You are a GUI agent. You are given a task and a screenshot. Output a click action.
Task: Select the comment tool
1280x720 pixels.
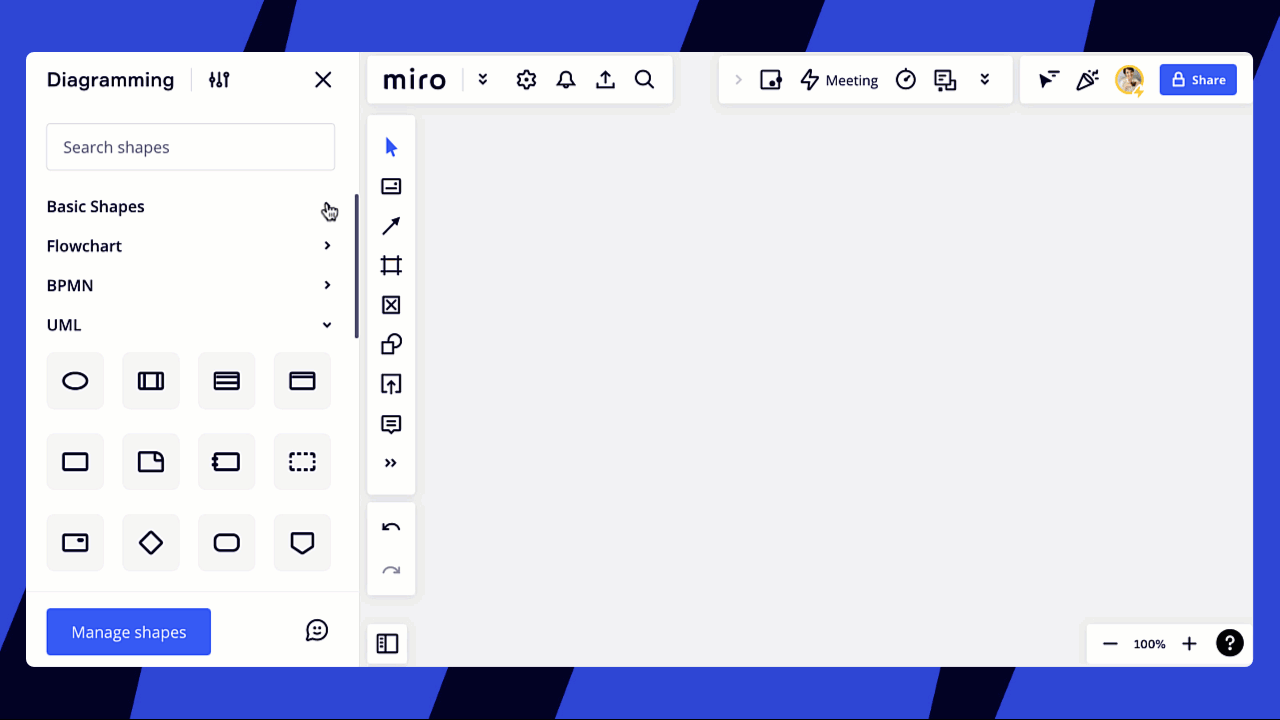[x=391, y=424]
